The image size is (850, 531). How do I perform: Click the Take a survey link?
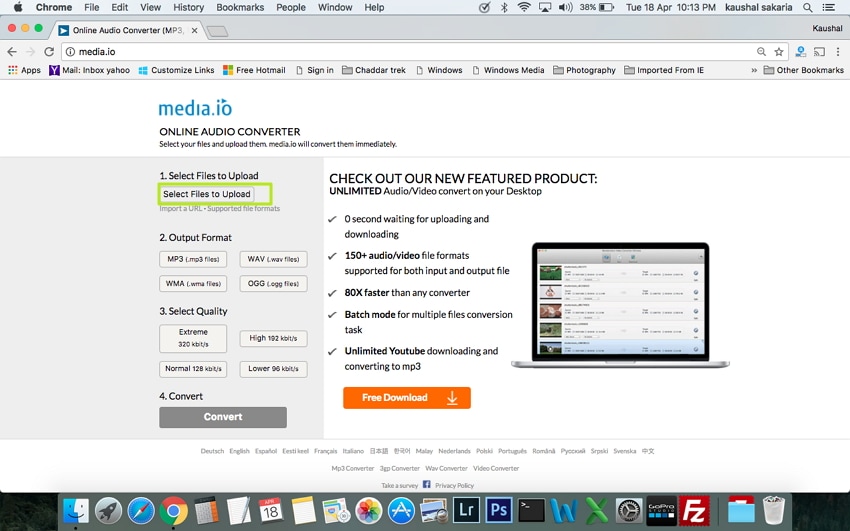click(x=400, y=485)
